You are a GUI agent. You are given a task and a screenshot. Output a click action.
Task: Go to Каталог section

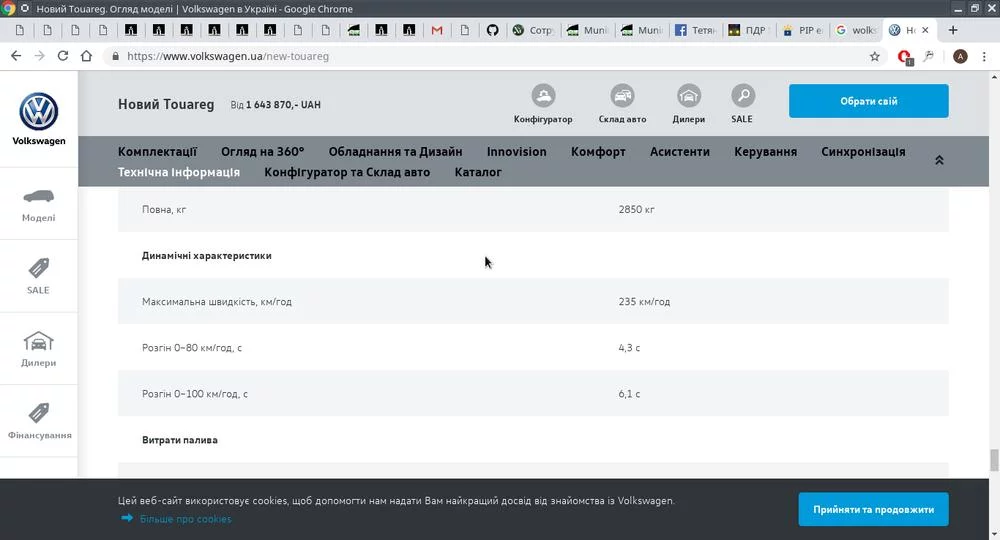[x=478, y=172]
